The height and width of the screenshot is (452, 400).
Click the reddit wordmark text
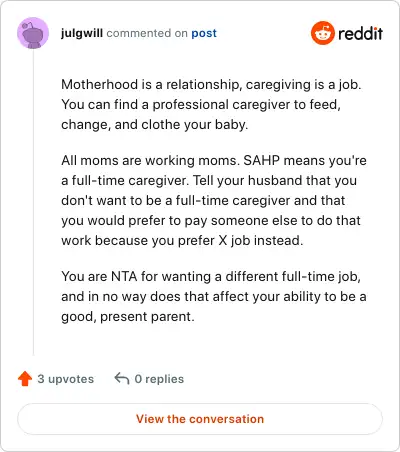(x=360, y=33)
